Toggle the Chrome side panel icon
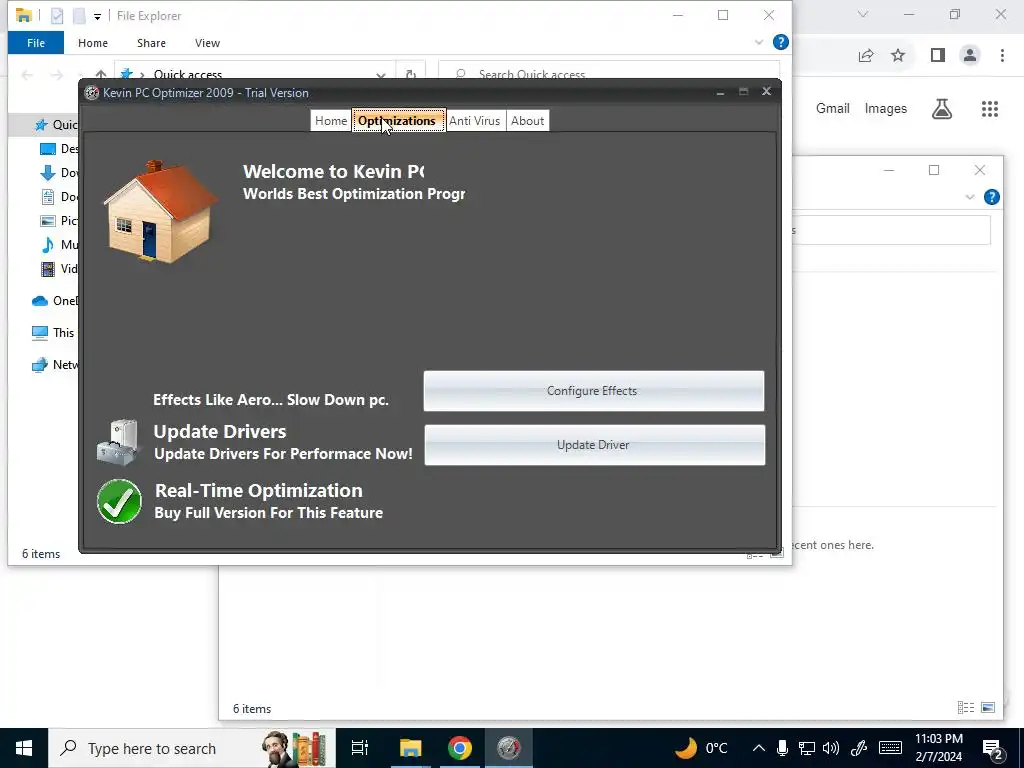The image size is (1024, 768). click(x=938, y=56)
